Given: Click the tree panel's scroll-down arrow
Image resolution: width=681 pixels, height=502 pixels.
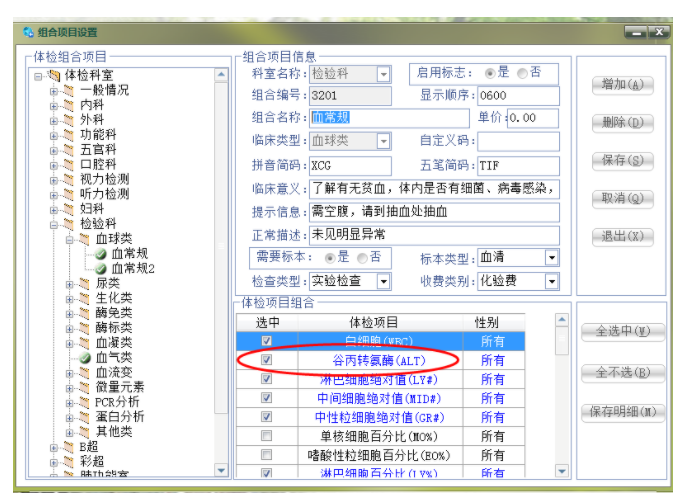Looking at the screenshot, I should 221,470.
